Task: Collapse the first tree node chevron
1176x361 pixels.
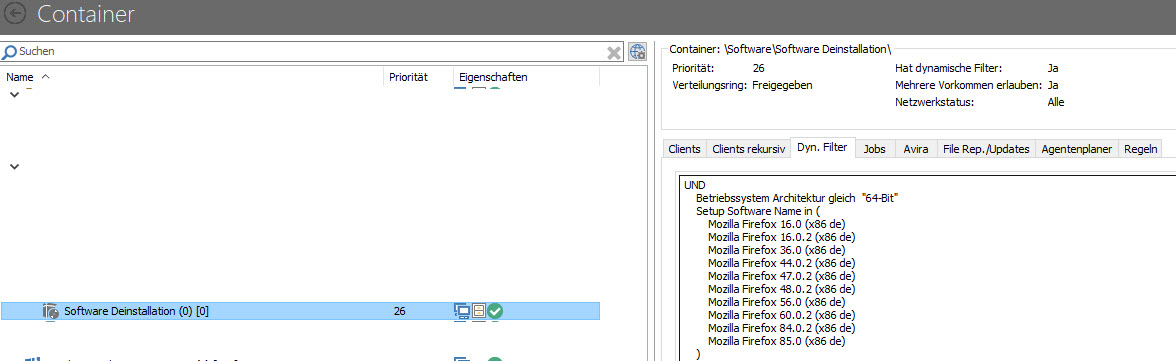Action: coord(14,95)
